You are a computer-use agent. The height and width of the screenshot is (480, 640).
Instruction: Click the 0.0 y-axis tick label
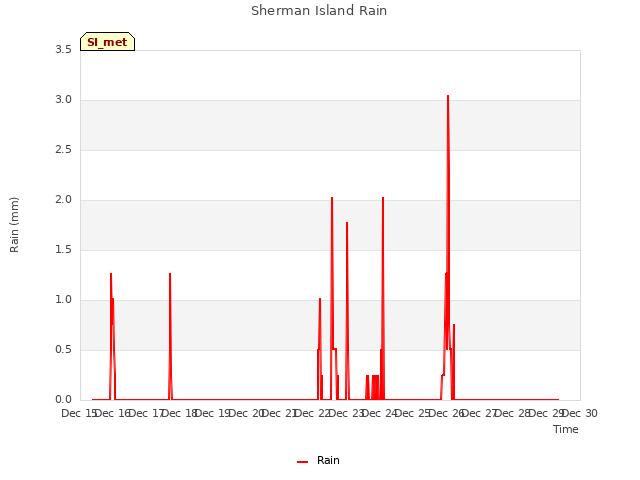coord(63,400)
